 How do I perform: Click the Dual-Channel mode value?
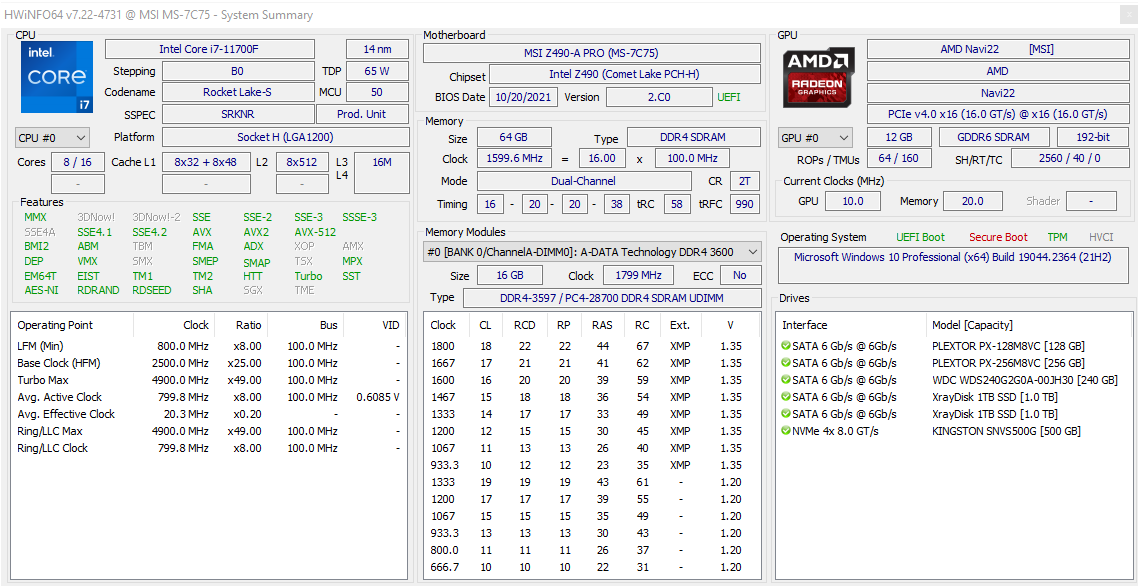click(584, 181)
